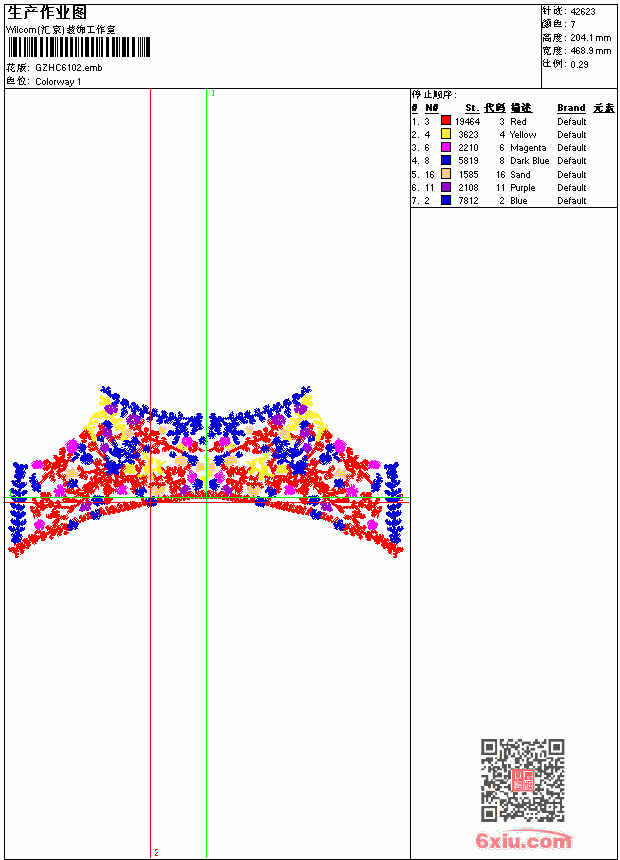This screenshot has height=860, width=620.
Task: Click the St. column header
Action: pos(472,108)
